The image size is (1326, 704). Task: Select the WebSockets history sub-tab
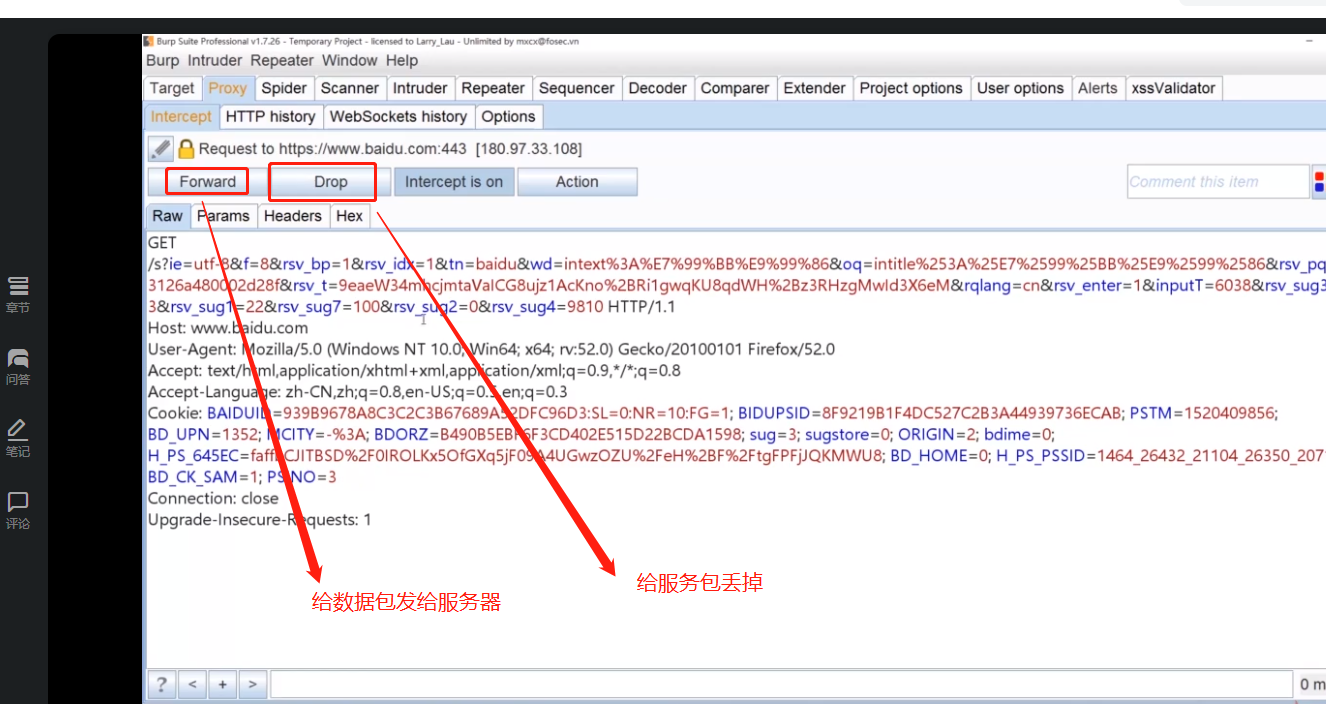[398, 116]
